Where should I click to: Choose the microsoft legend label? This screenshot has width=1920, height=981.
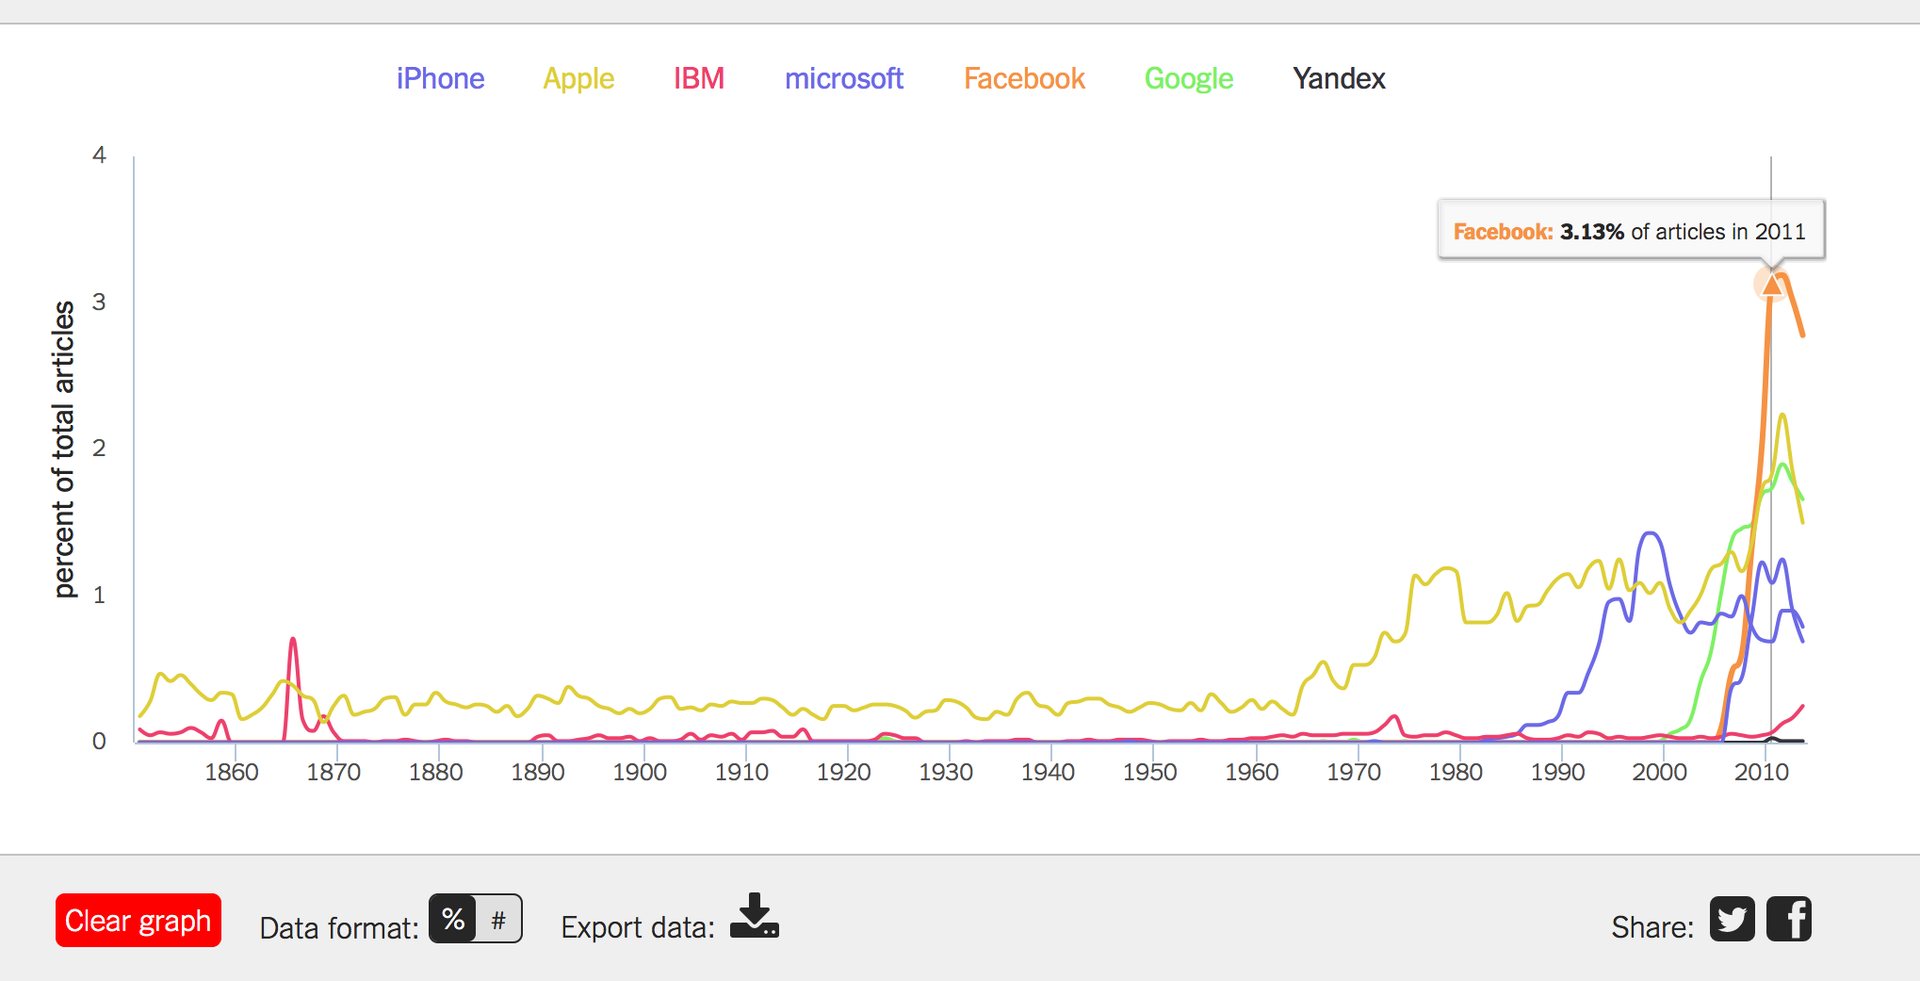coord(843,79)
